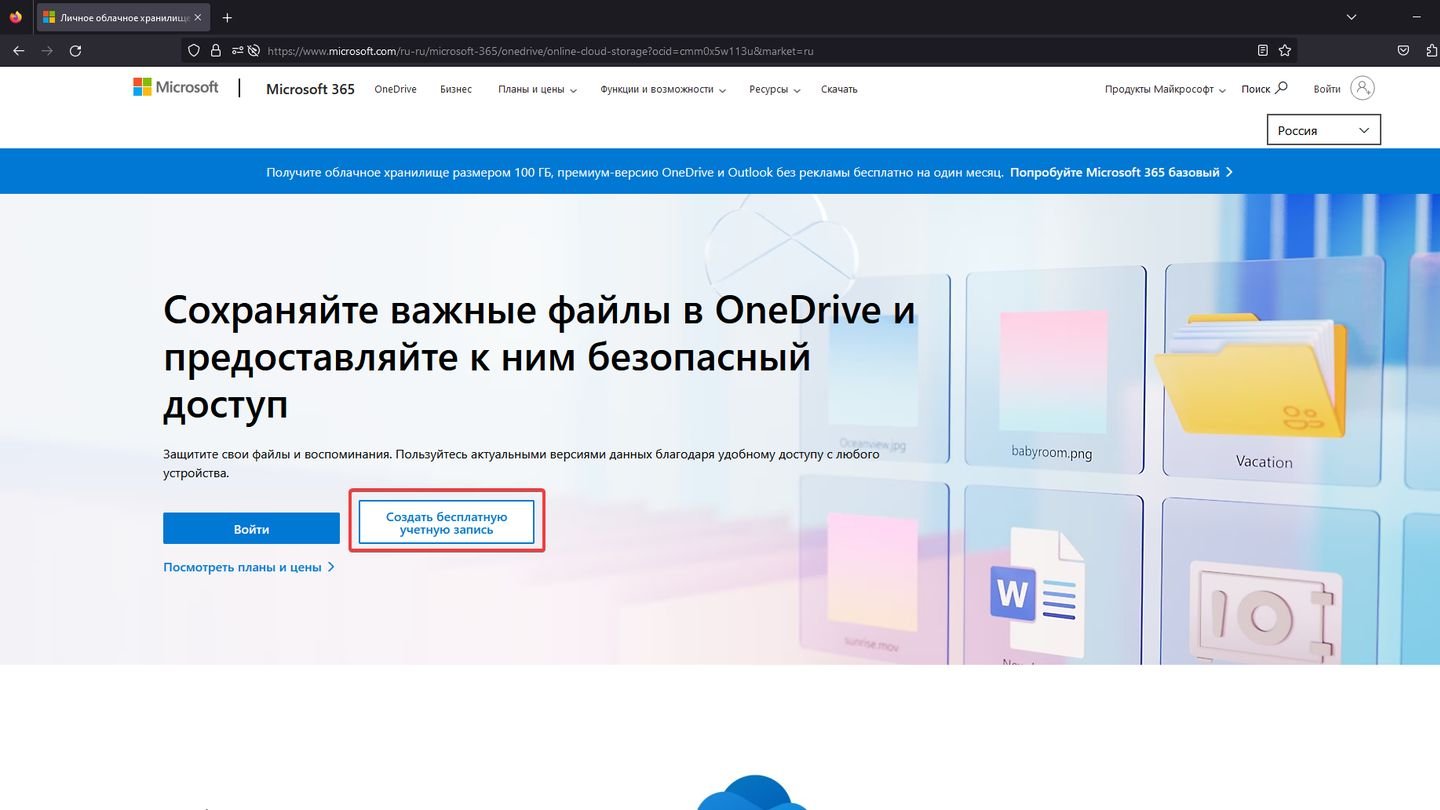Open the Бизнес navigation item
Viewport: 1440px width, 810px height.
pyautogui.click(x=456, y=89)
